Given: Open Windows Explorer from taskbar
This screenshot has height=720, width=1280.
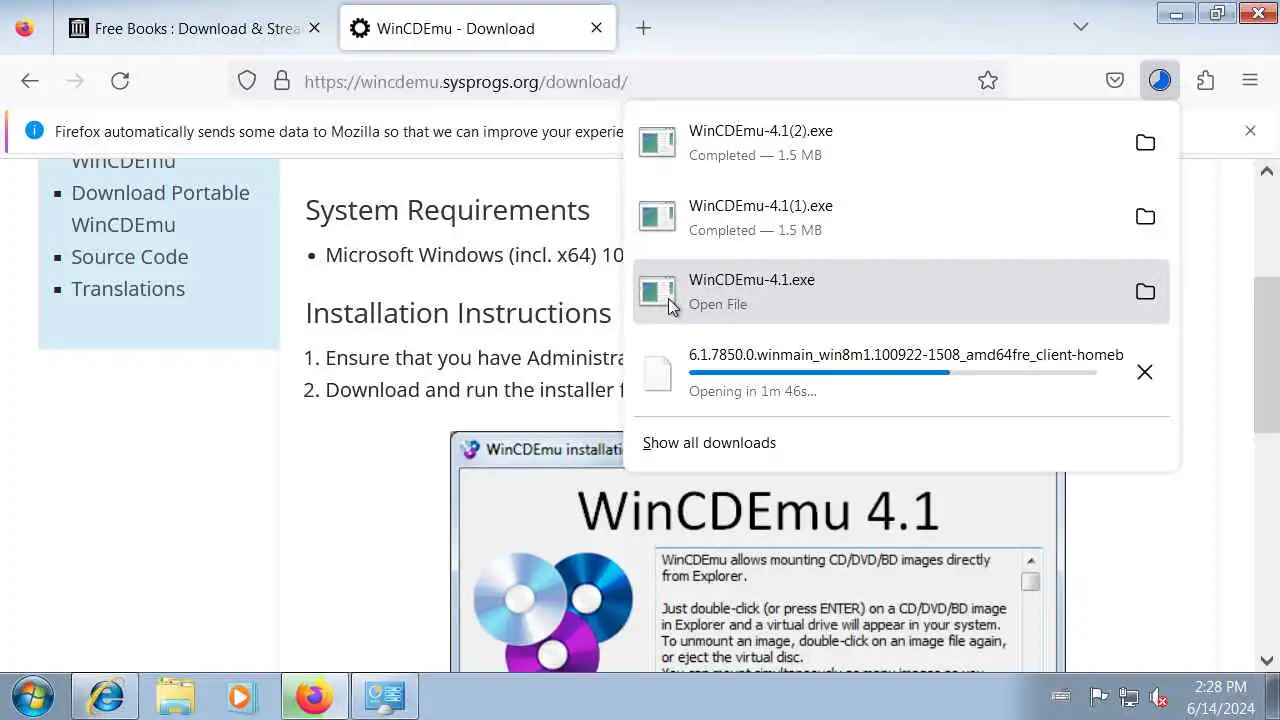Looking at the screenshot, I should click(x=175, y=696).
